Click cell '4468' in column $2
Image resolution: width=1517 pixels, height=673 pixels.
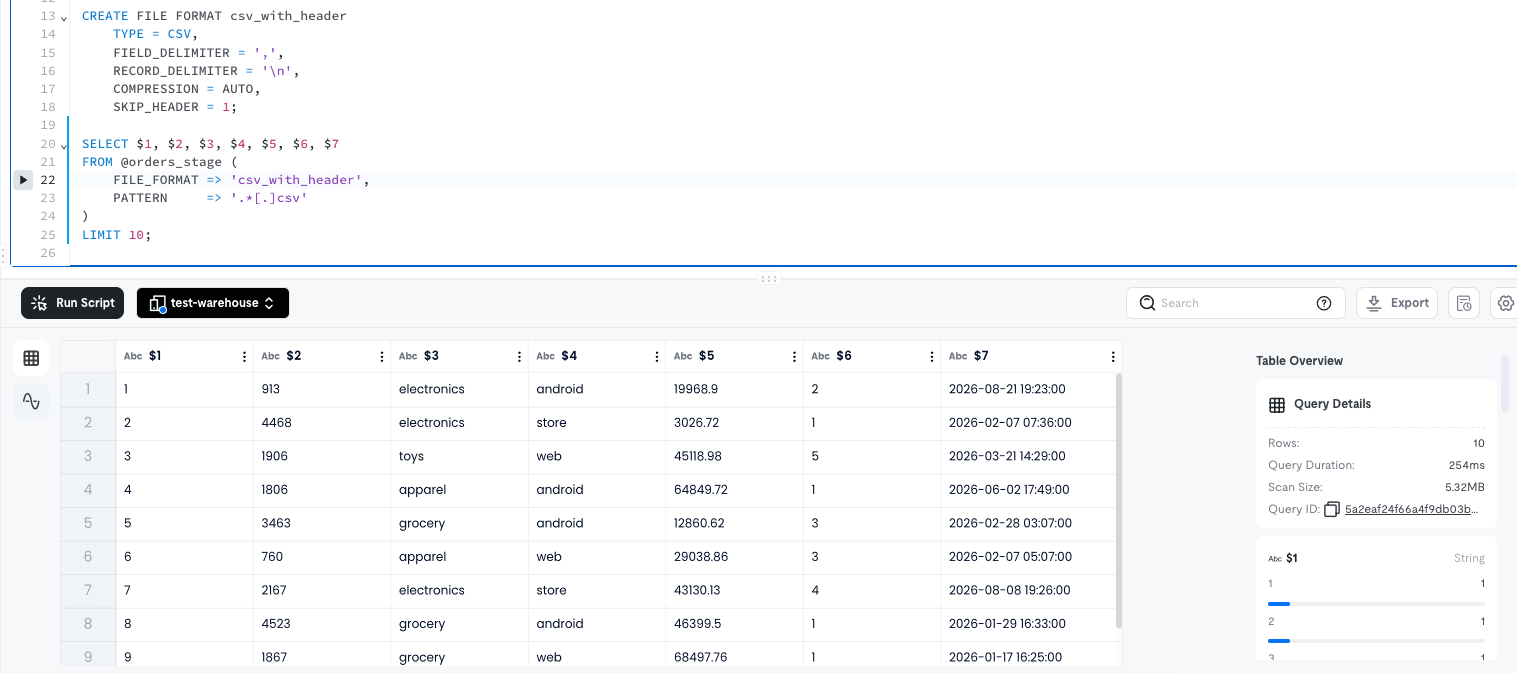[322, 423]
